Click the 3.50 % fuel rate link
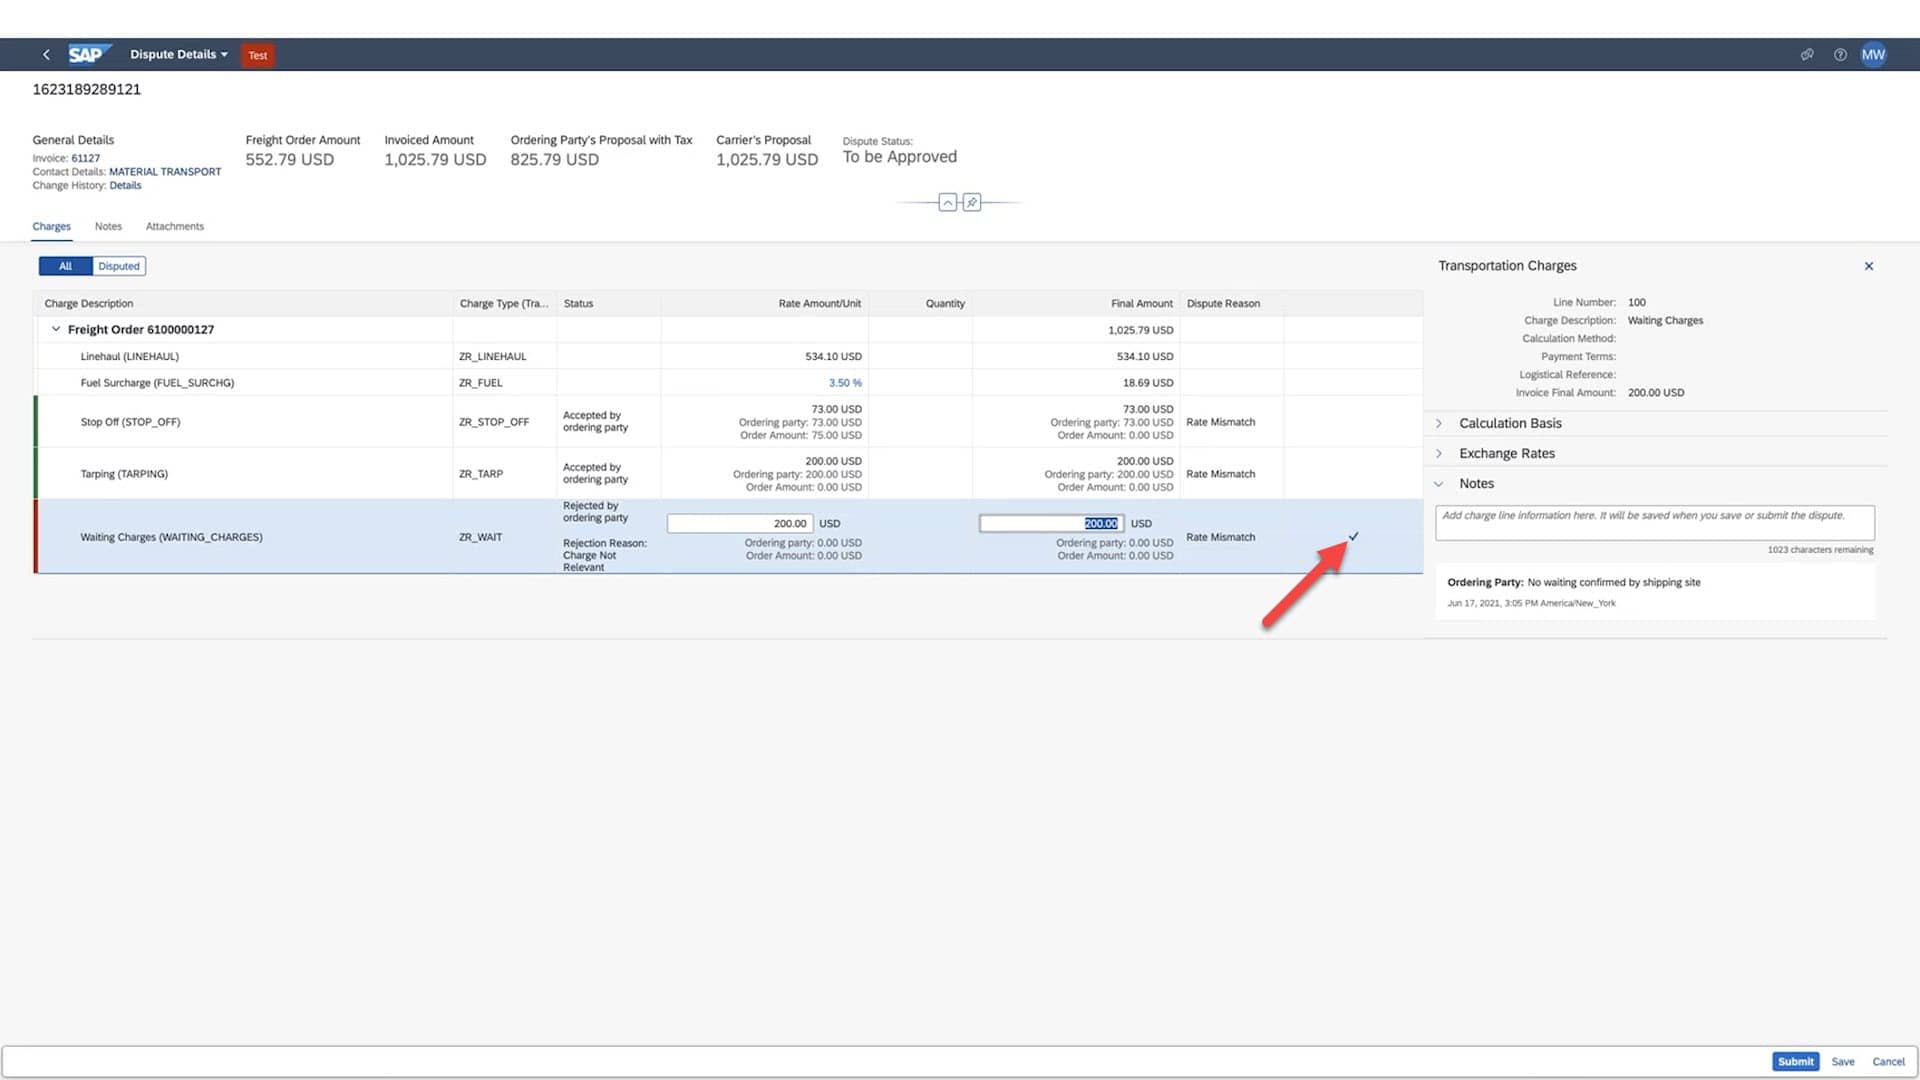 [845, 383]
